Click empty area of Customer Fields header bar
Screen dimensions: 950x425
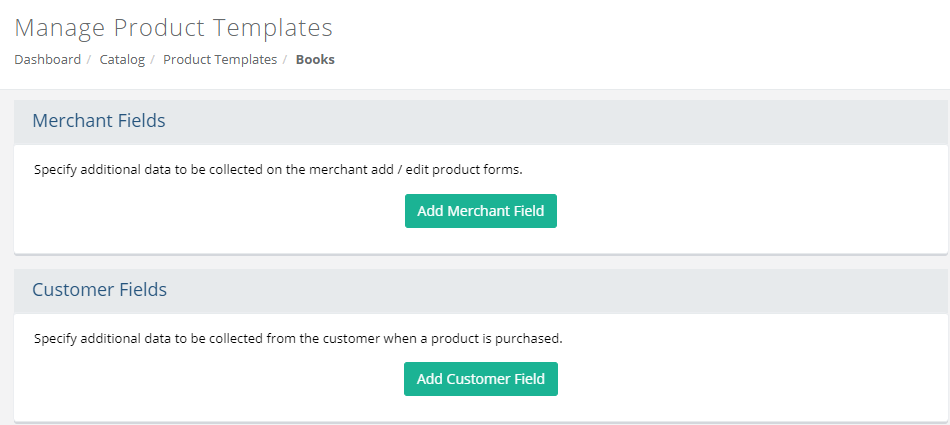[545, 291]
